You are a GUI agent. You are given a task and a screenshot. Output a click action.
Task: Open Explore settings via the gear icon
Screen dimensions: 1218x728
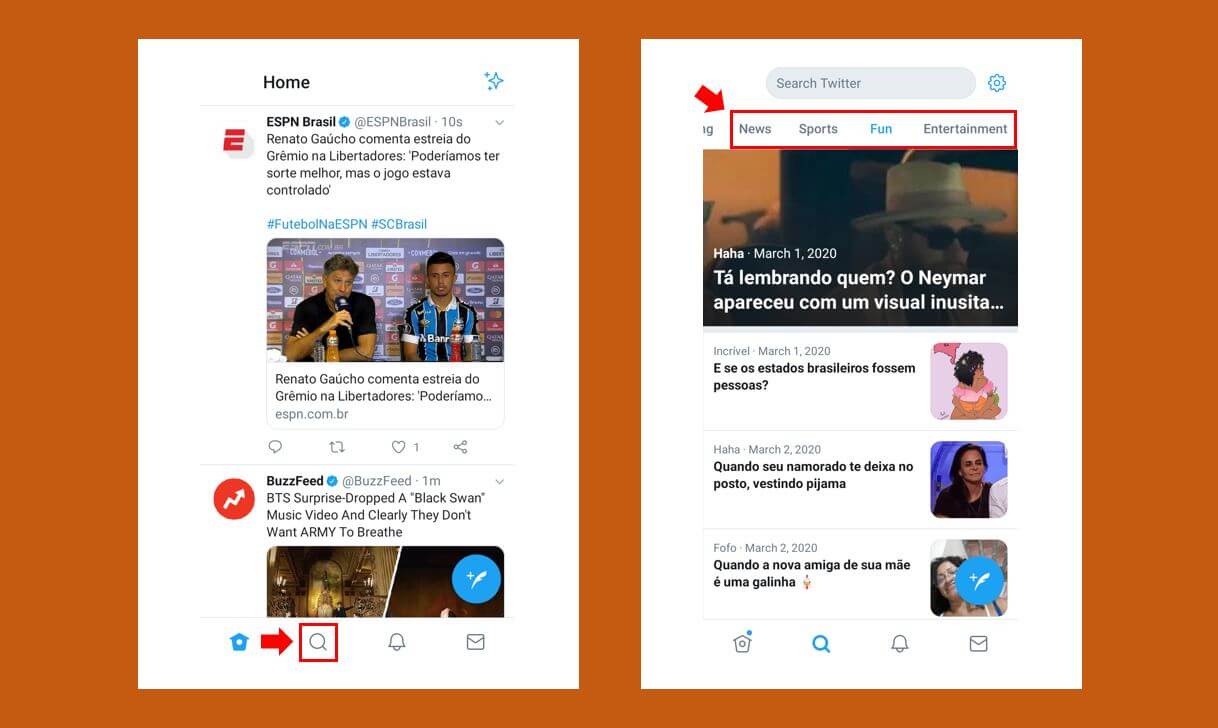[997, 83]
